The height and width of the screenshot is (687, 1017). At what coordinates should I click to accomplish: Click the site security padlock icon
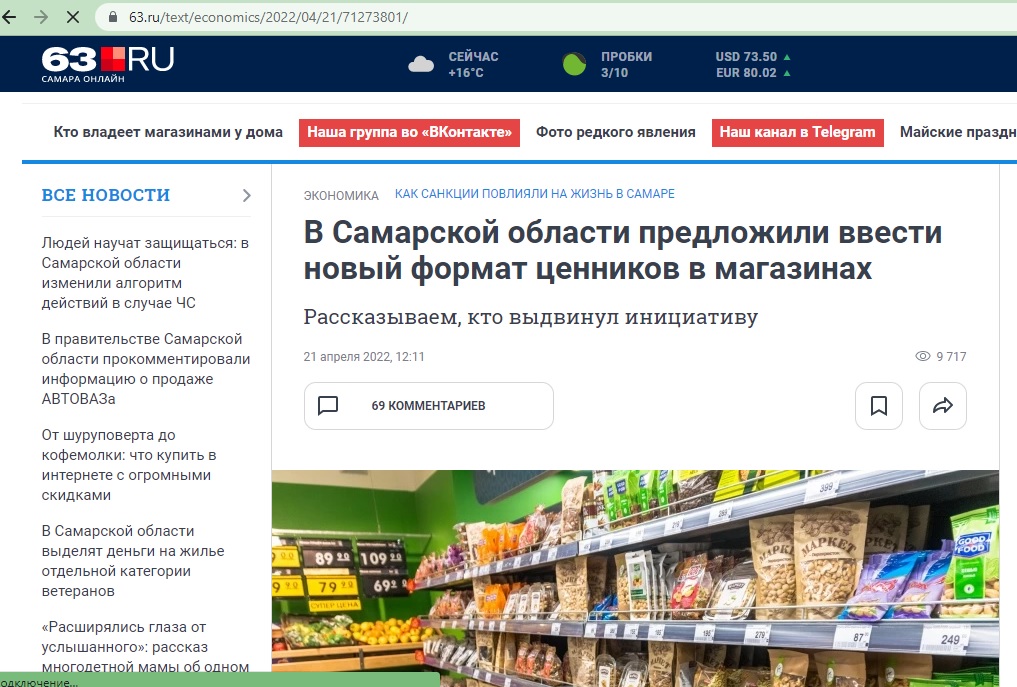pos(112,18)
